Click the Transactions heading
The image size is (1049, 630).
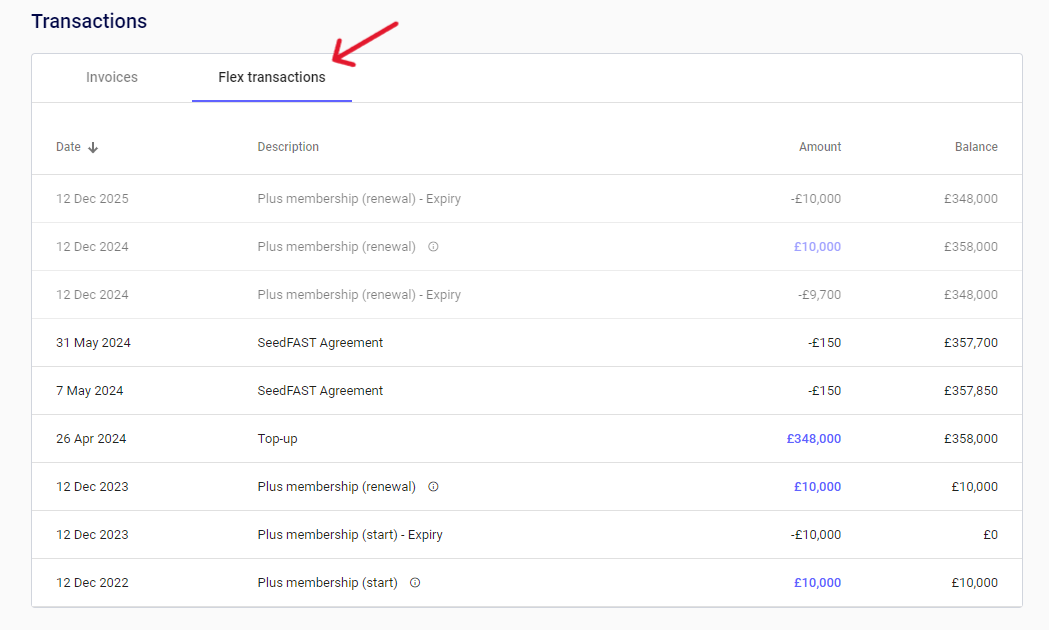click(x=89, y=21)
